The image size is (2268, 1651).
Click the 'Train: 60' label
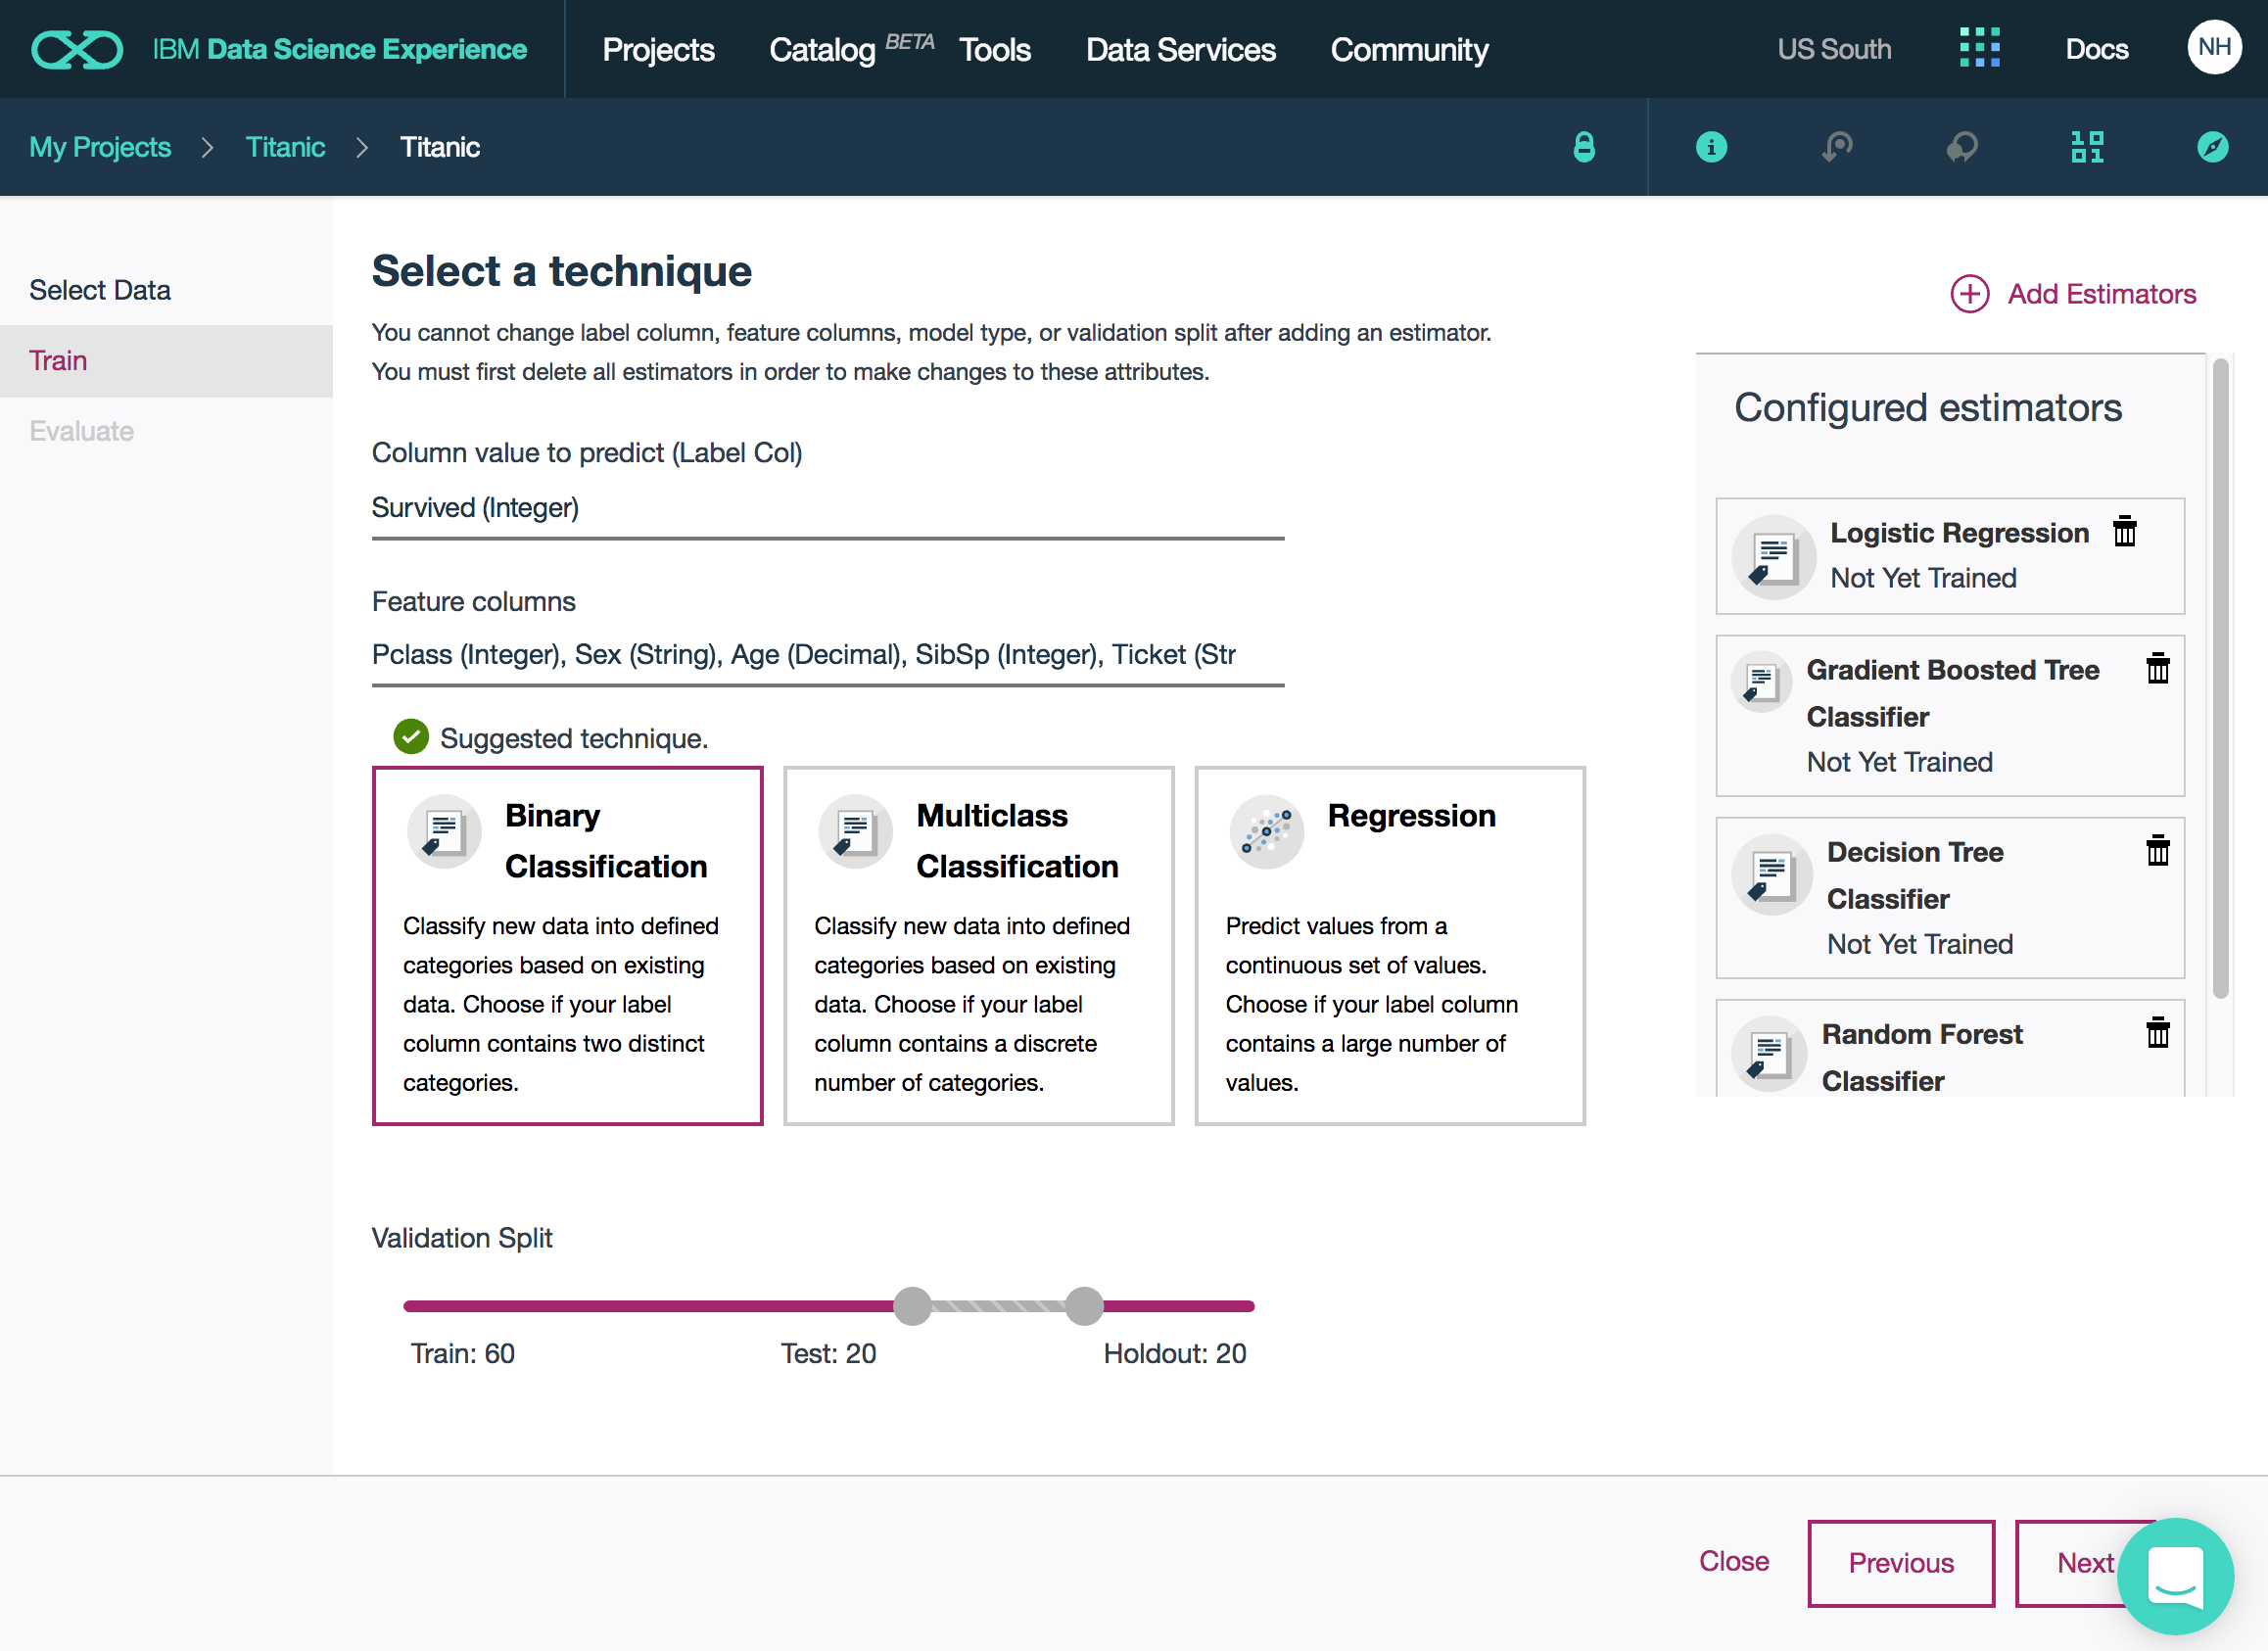click(462, 1353)
